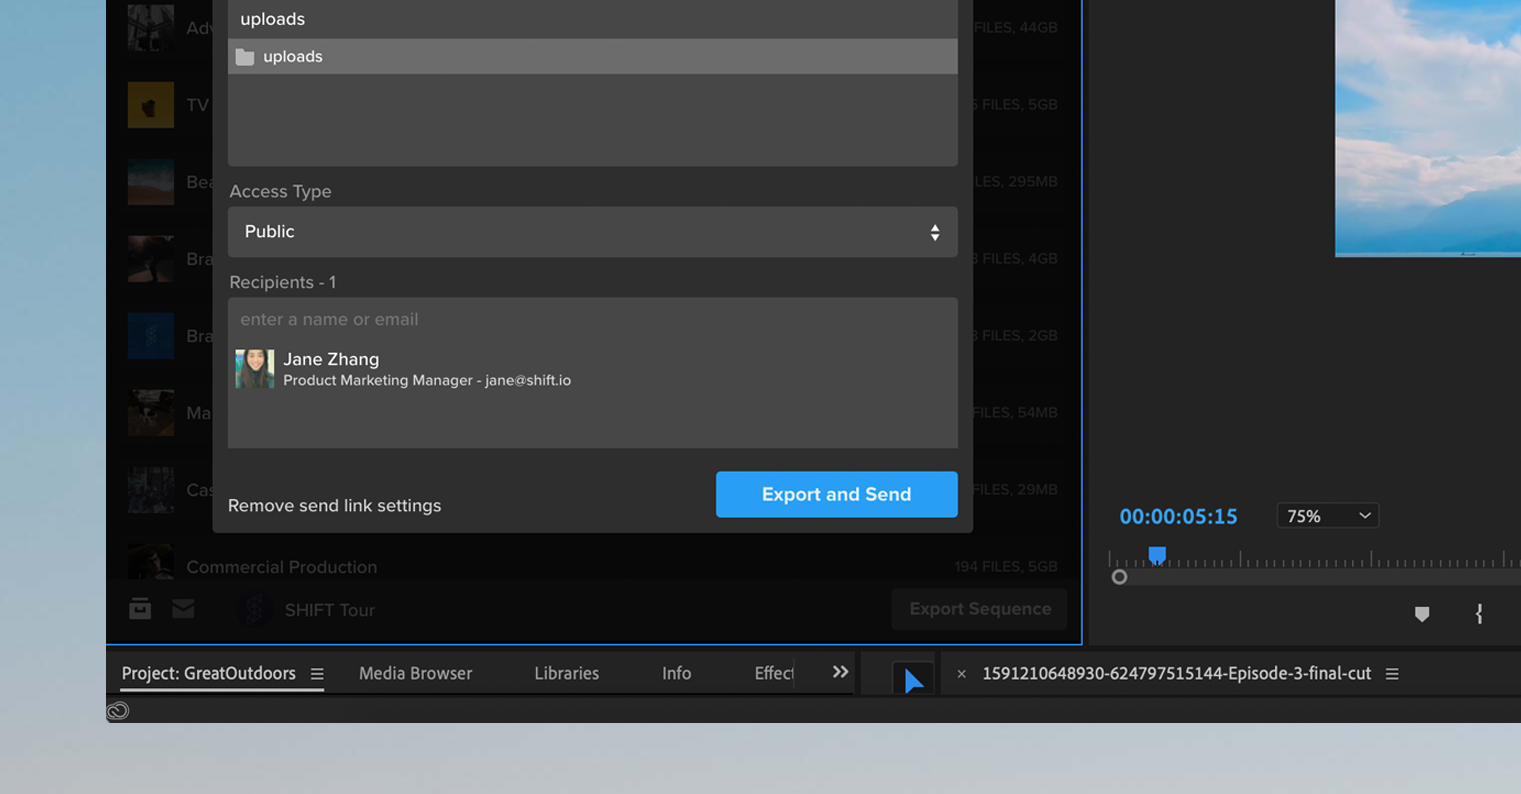The height and width of the screenshot is (794, 1521).
Task: Click the Export and Send button
Action: coord(836,494)
